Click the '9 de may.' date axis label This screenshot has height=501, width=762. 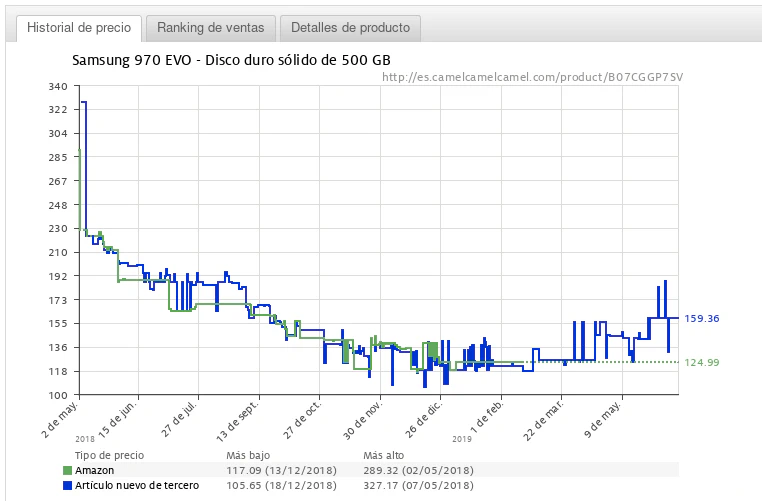point(605,418)
